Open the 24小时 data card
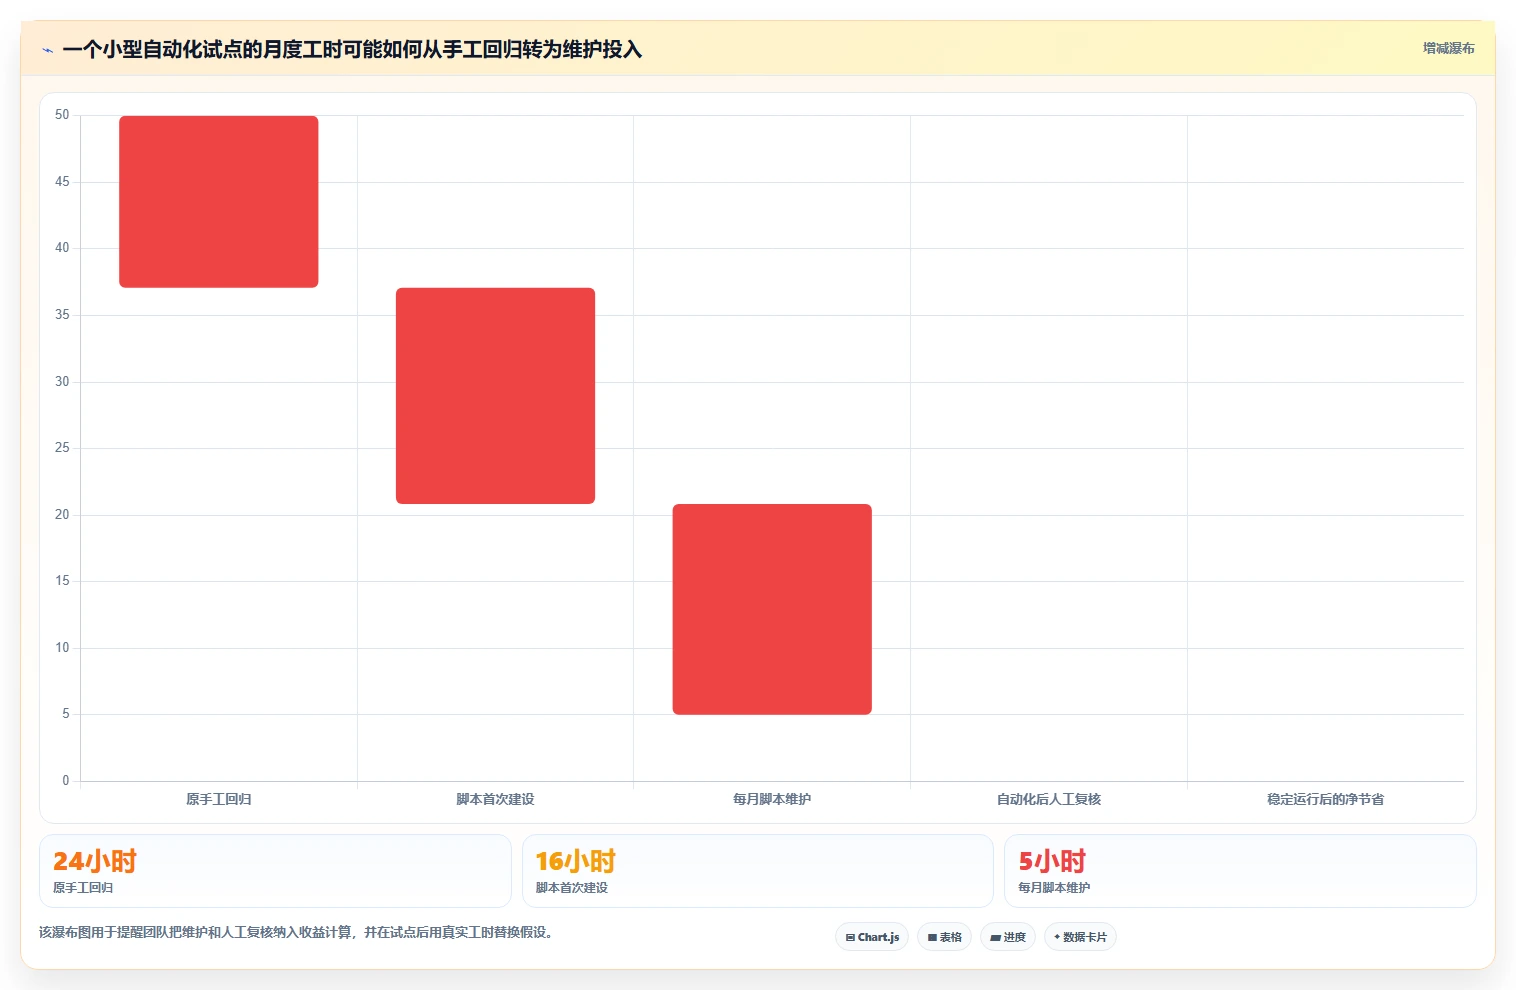Viewport: 1516px width, 990px height. coord(275,871)
